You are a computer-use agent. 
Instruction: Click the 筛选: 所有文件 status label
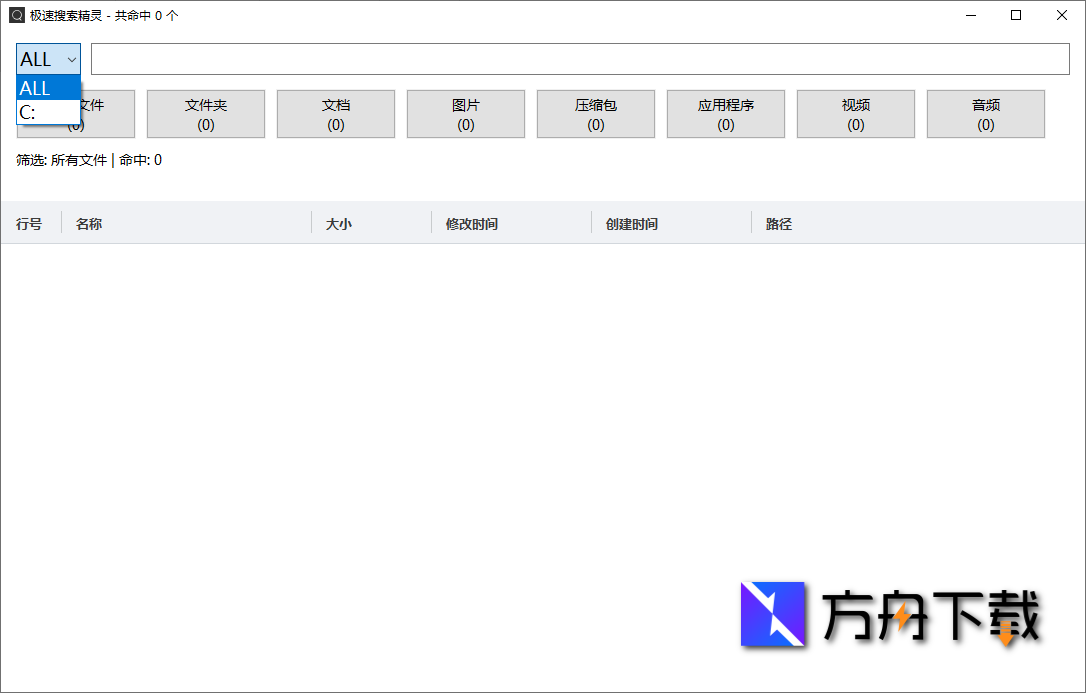[x=60, y=159]
